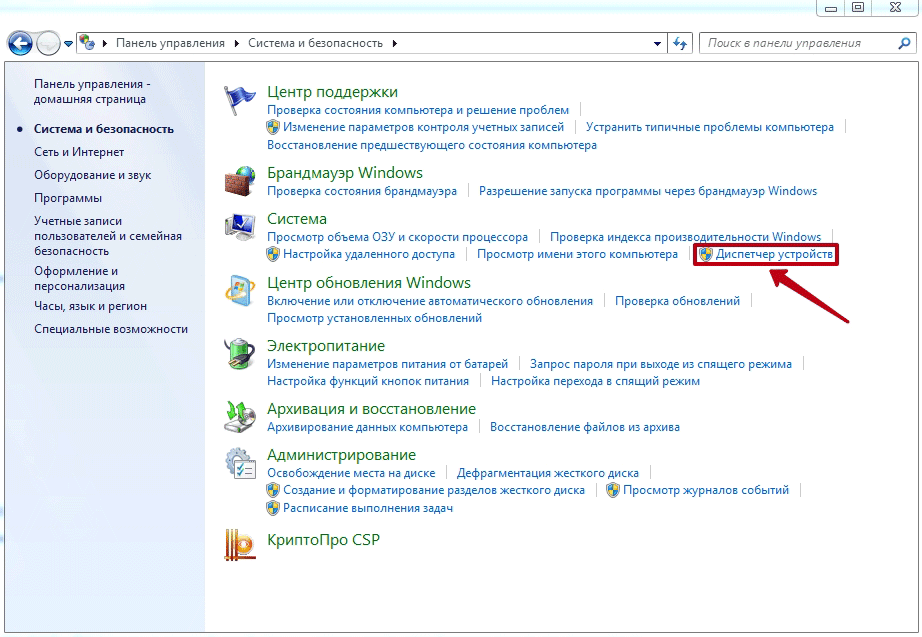Click the Система computer icon
The image size is (922, 637).
coord(240,229)
